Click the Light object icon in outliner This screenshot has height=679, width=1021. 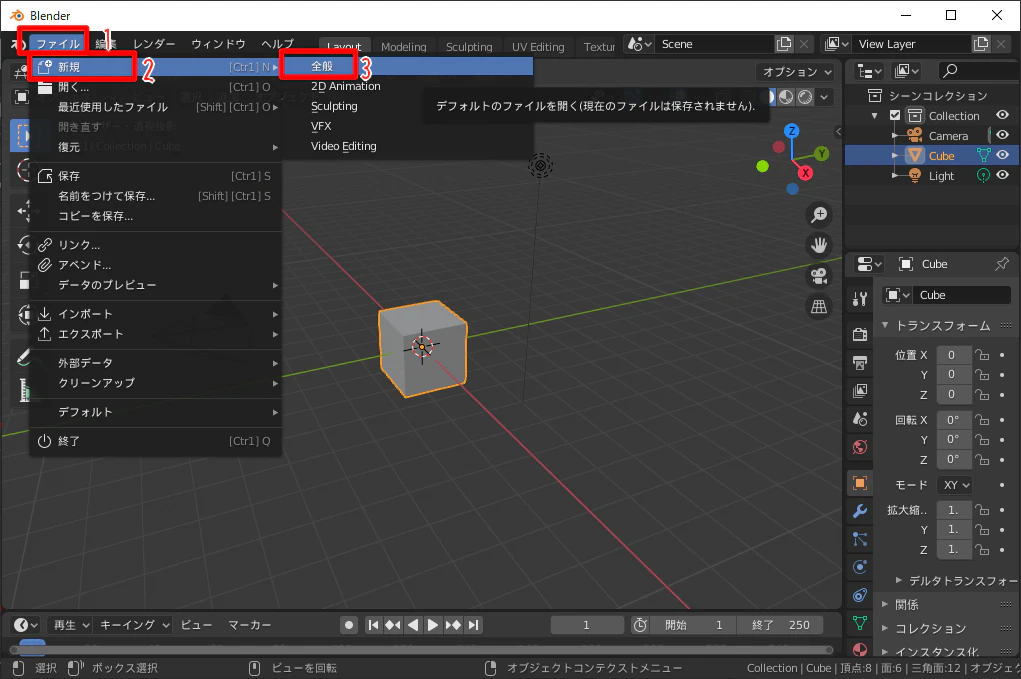pos(915,176)
